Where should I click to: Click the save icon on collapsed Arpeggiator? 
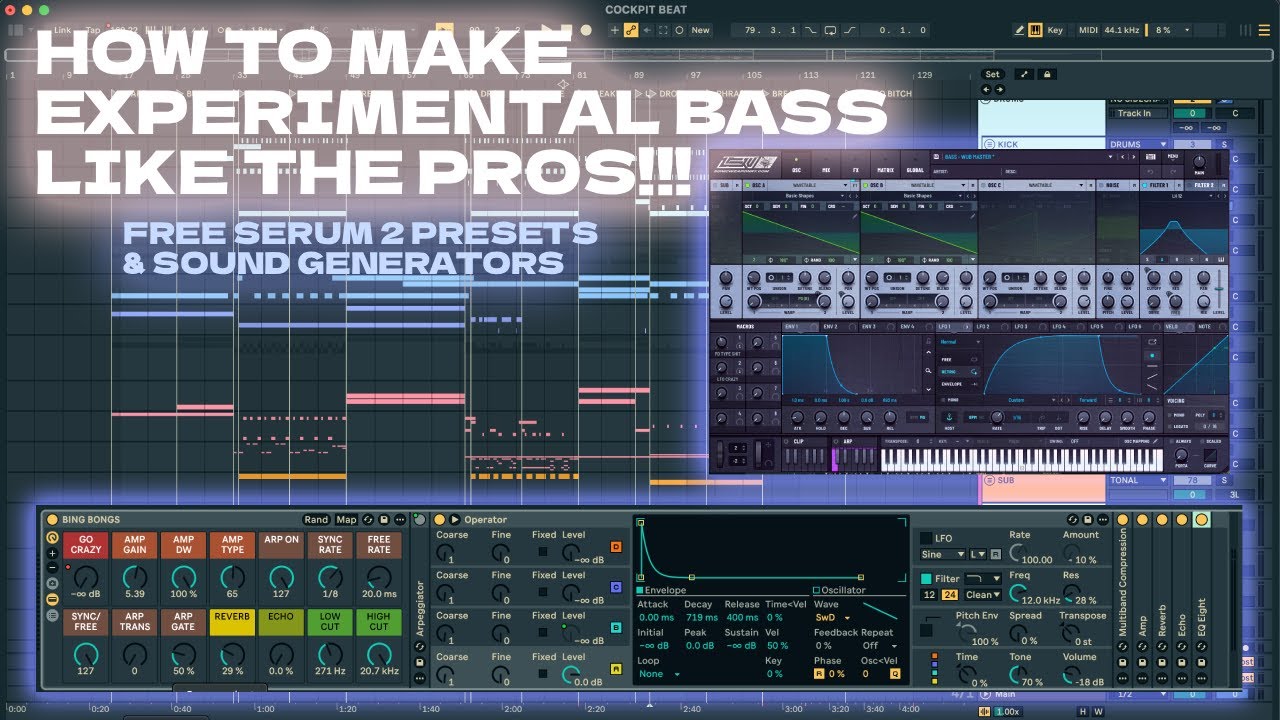[x=419, y=663]
